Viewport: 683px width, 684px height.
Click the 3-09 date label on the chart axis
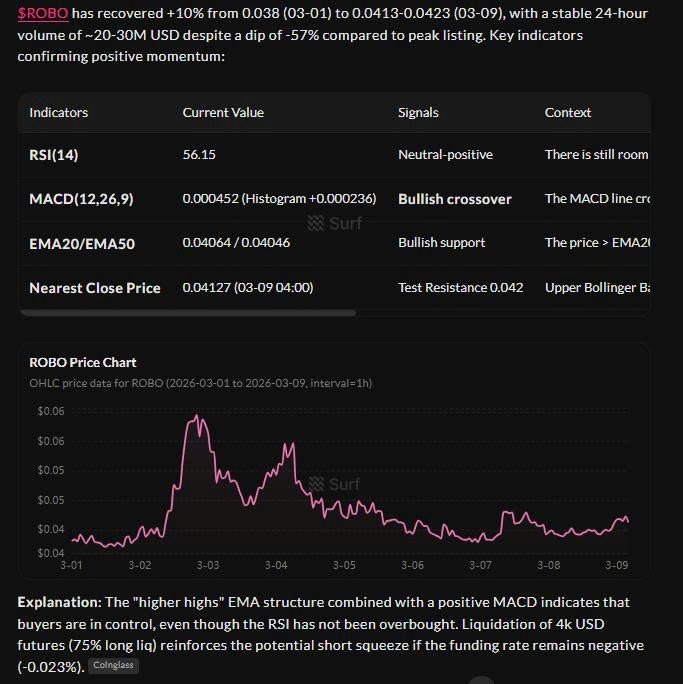(618, 565)
